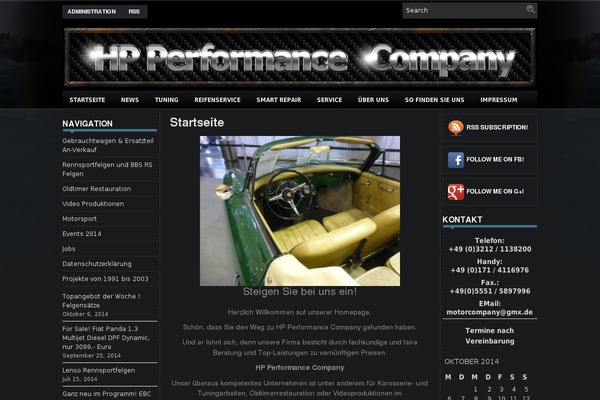Click the green convertible car photo

[x=300, y=211]
